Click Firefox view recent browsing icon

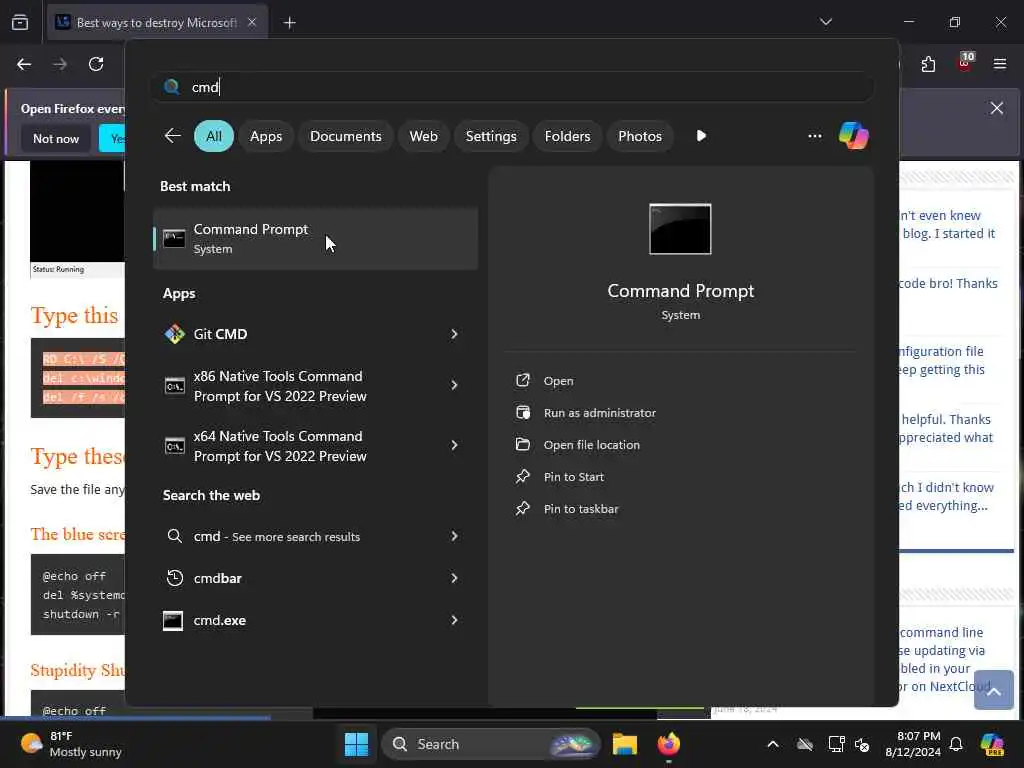coord(20,23)
